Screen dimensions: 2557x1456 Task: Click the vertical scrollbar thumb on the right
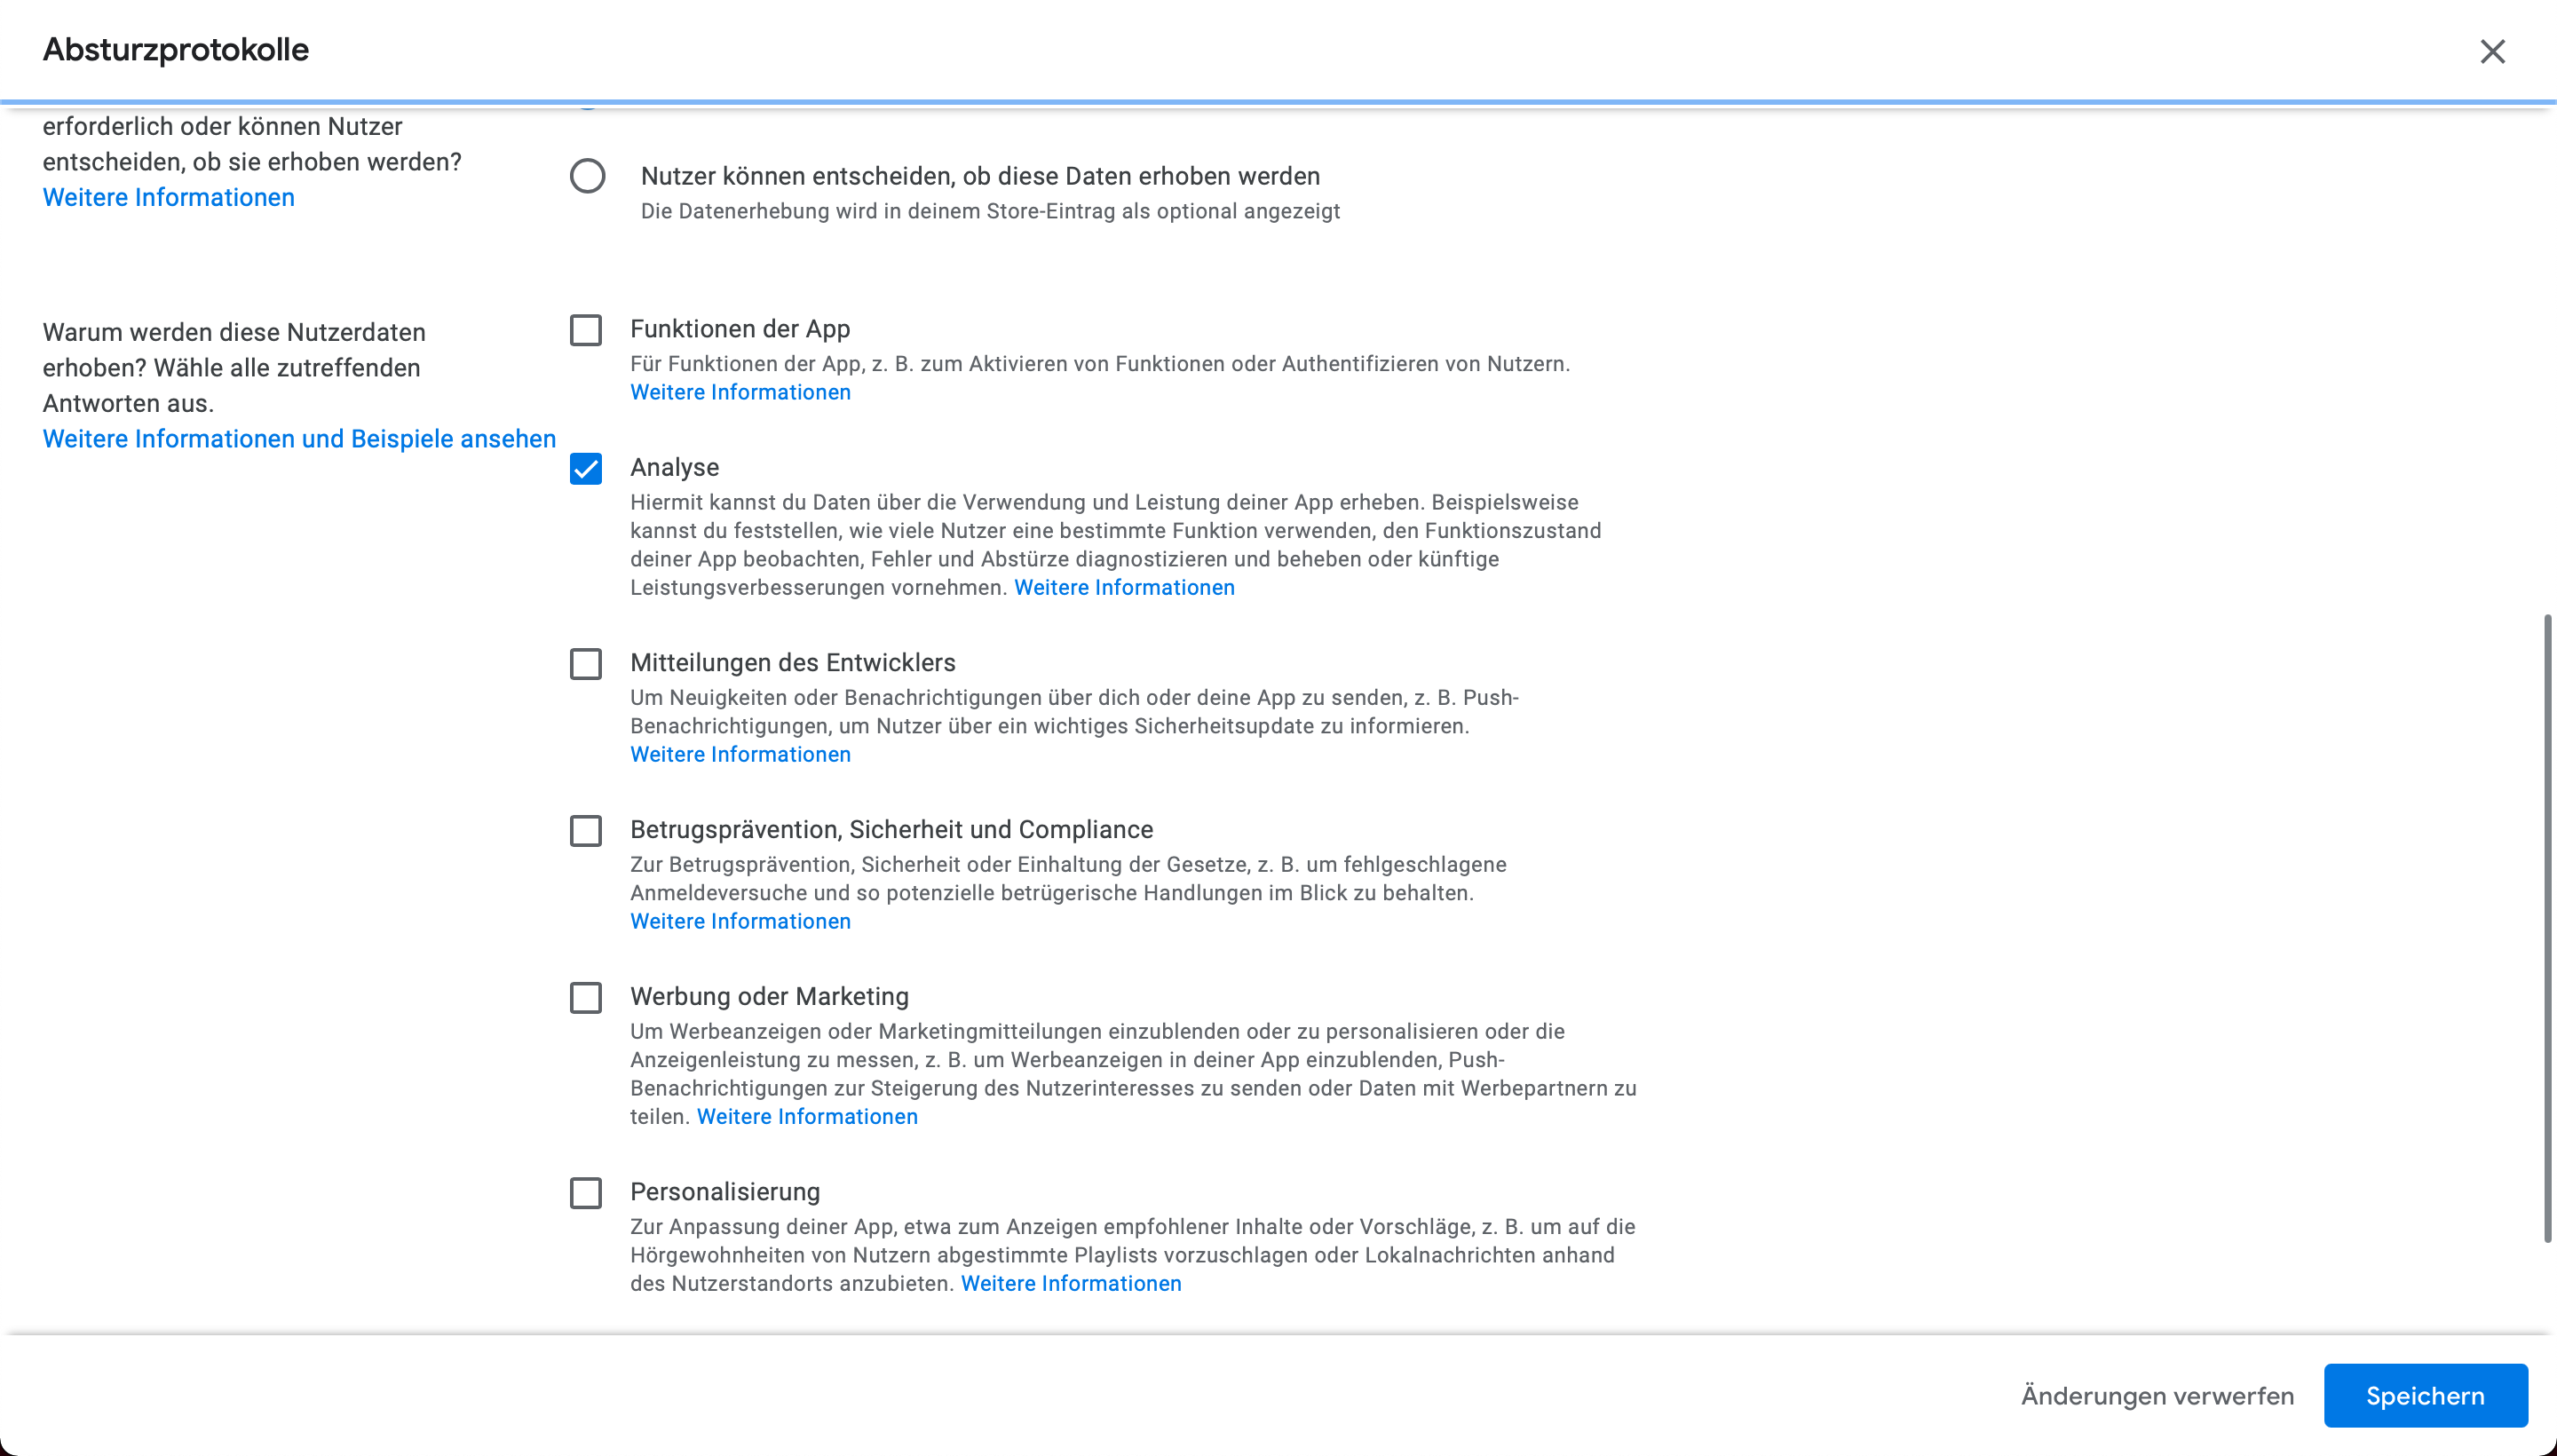tap(2548, 929)
